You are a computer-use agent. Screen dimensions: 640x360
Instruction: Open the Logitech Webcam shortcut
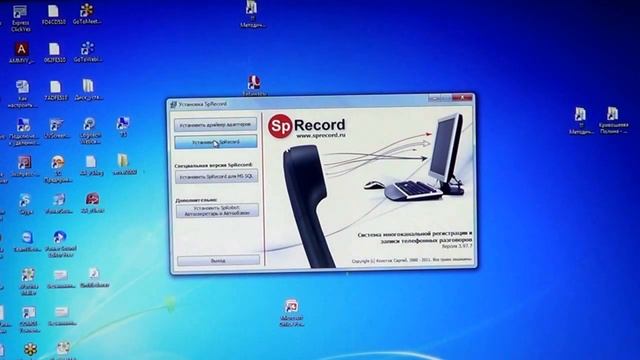click(90, 131)
